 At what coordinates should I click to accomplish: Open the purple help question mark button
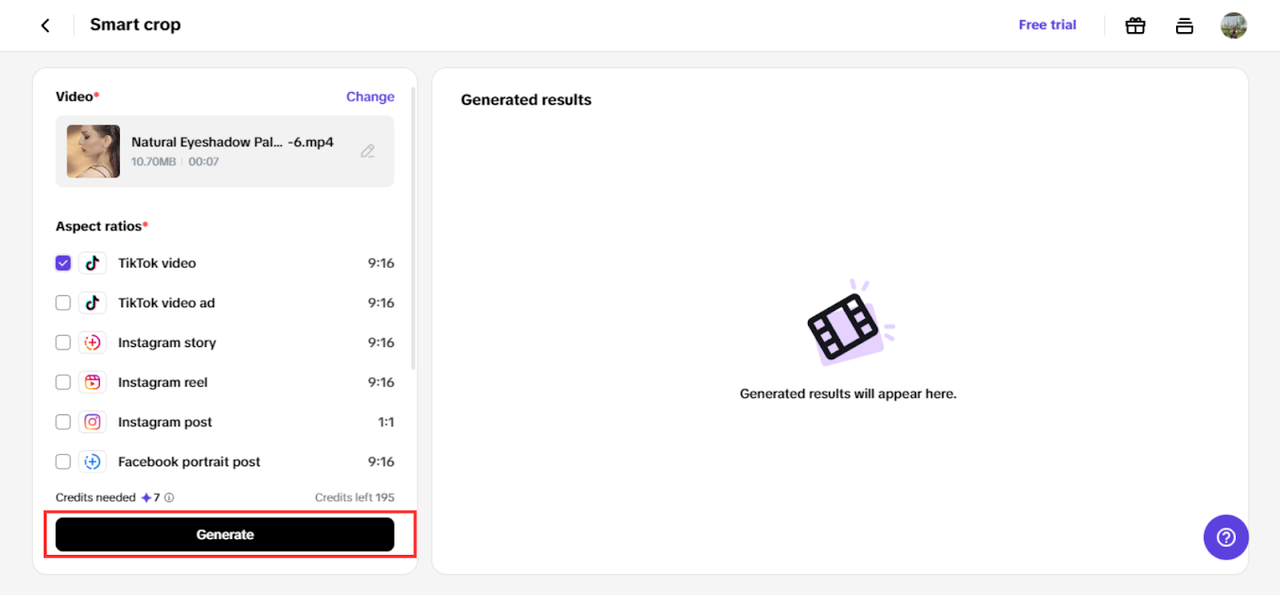coord(1226,537)
